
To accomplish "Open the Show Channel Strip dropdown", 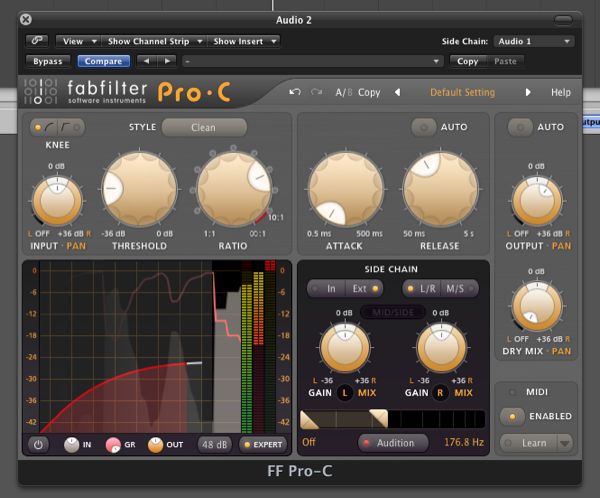I will pos(153,42).
